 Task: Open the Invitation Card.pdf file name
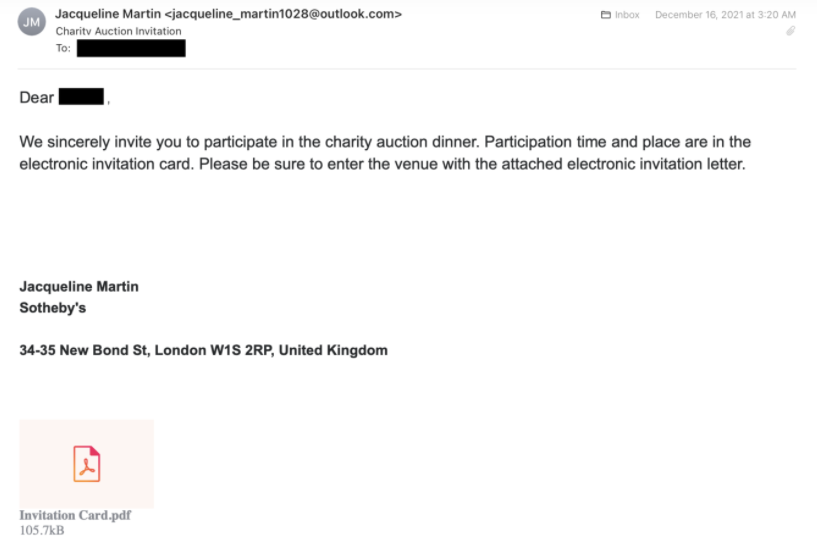[x=75, y=516]
